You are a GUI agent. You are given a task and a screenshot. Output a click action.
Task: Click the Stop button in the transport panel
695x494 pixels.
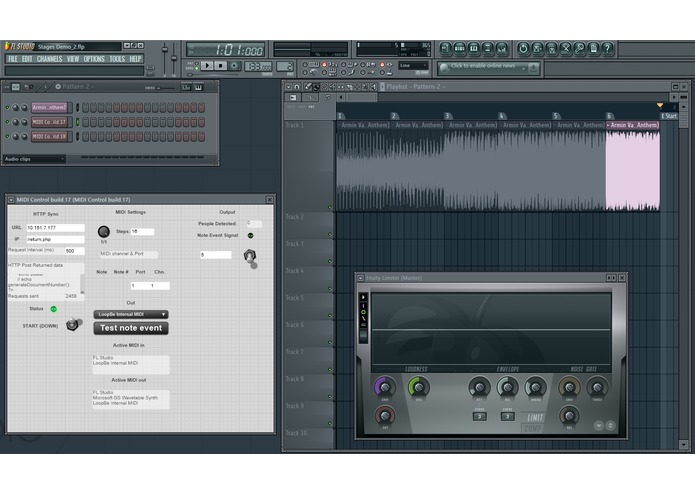220,66
